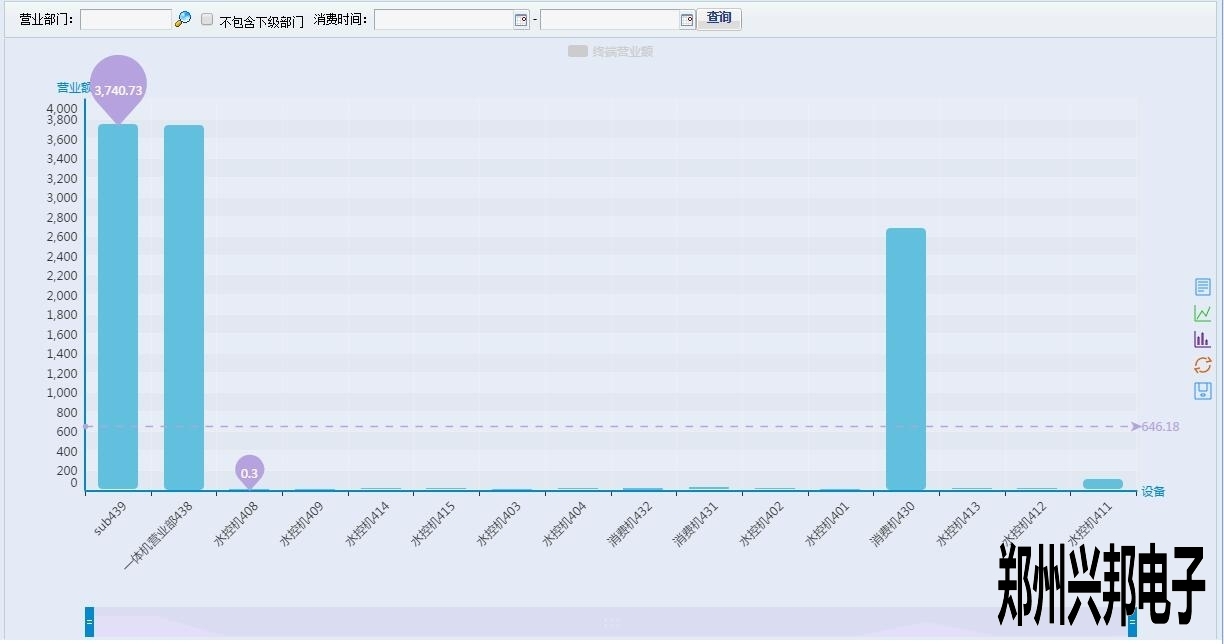This screenshot has height=644, width=1224.
Task: Check the 不包含下级部门 checkbox
Action: pyautogui.click(x=207, y=19)
